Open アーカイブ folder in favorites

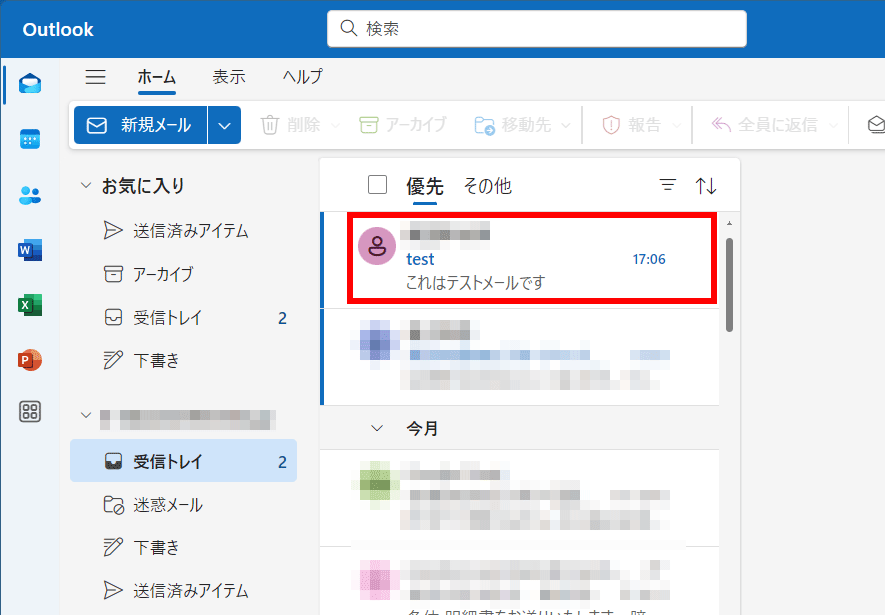point(183,274)
